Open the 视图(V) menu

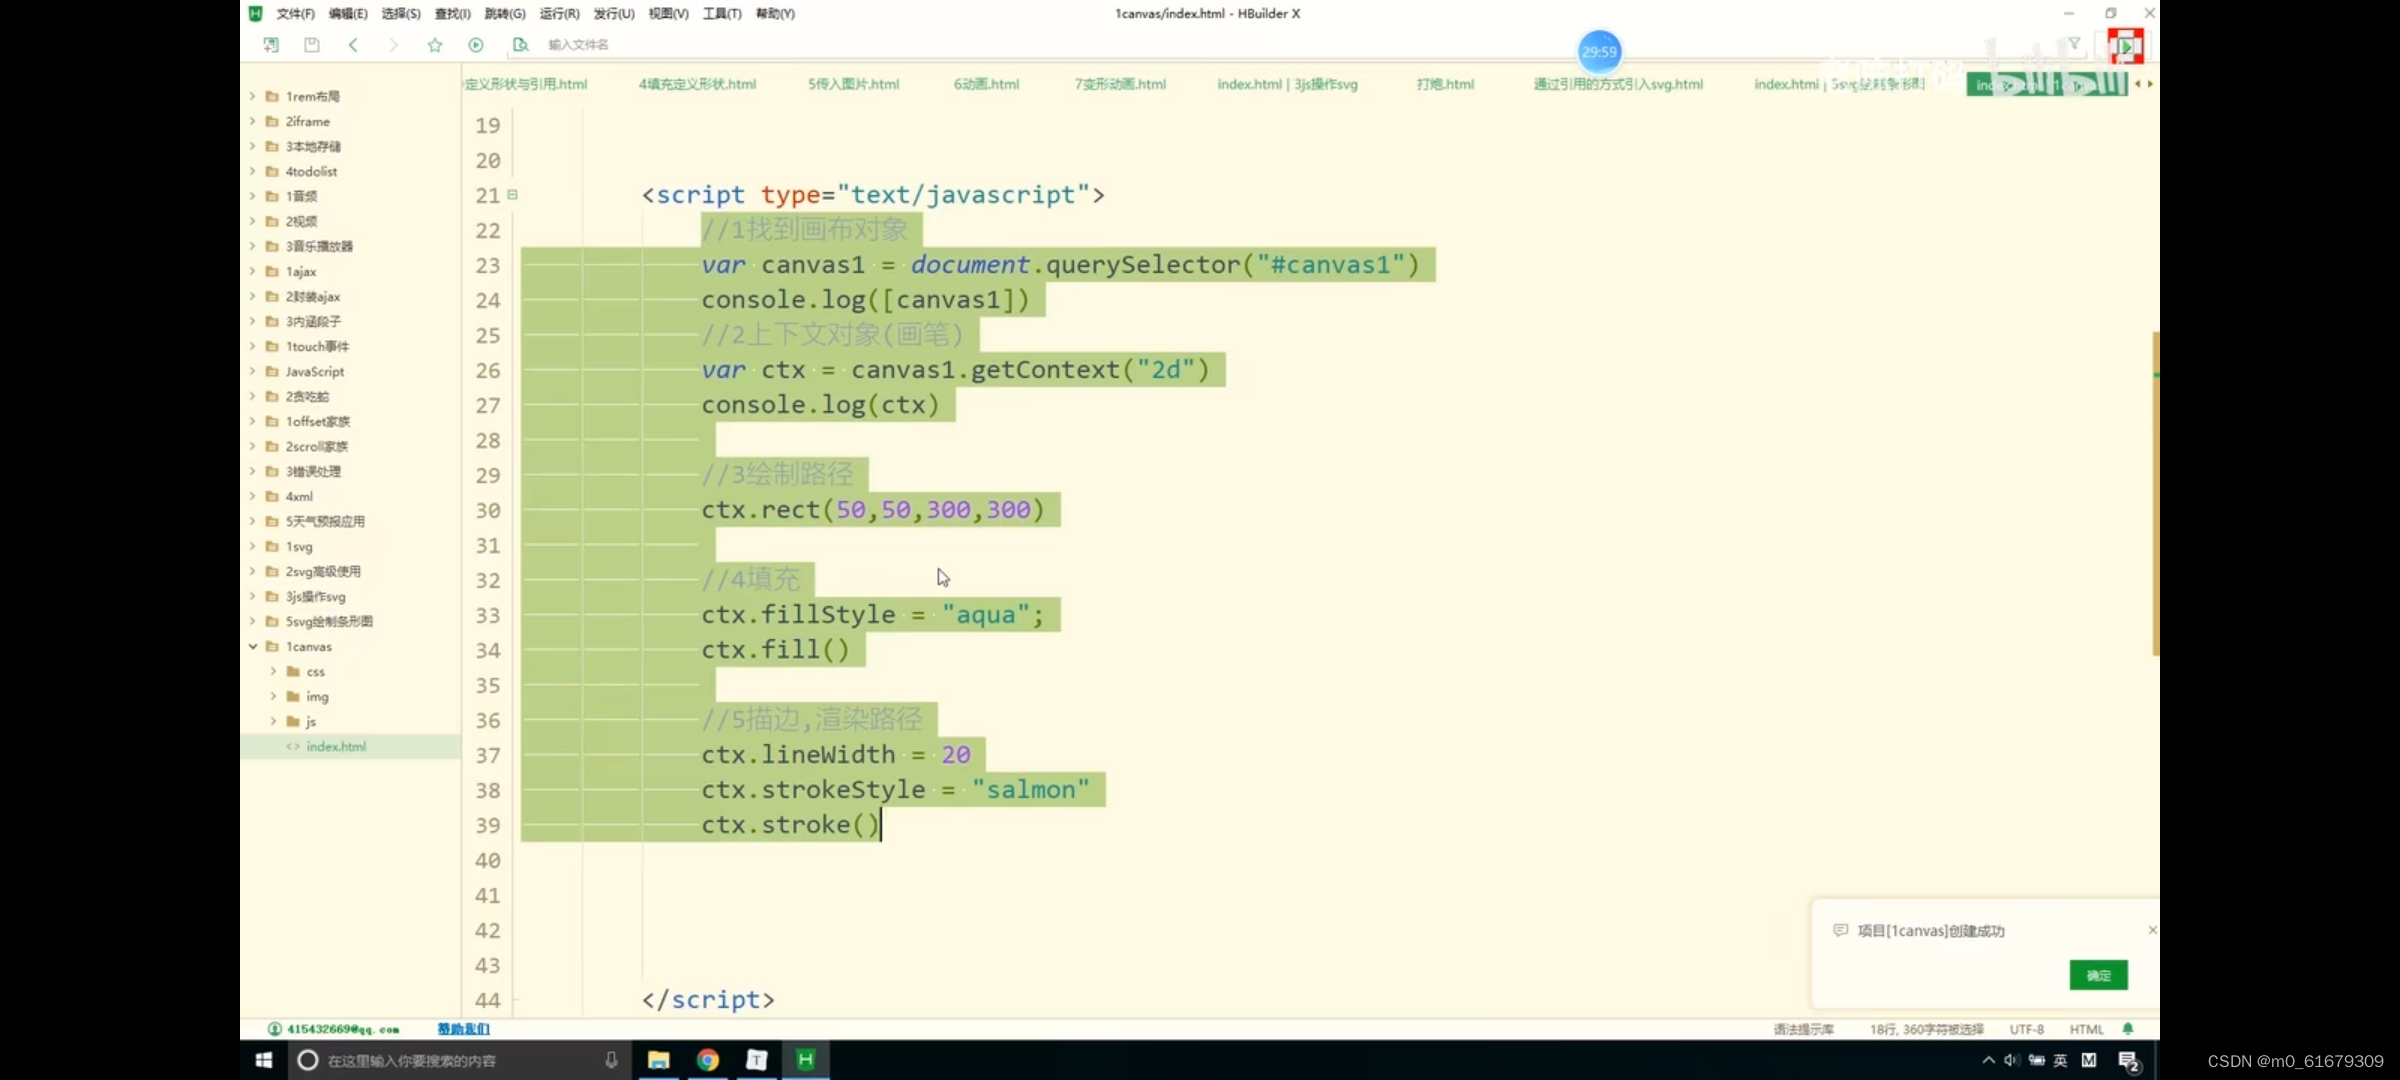pos(668,14)
